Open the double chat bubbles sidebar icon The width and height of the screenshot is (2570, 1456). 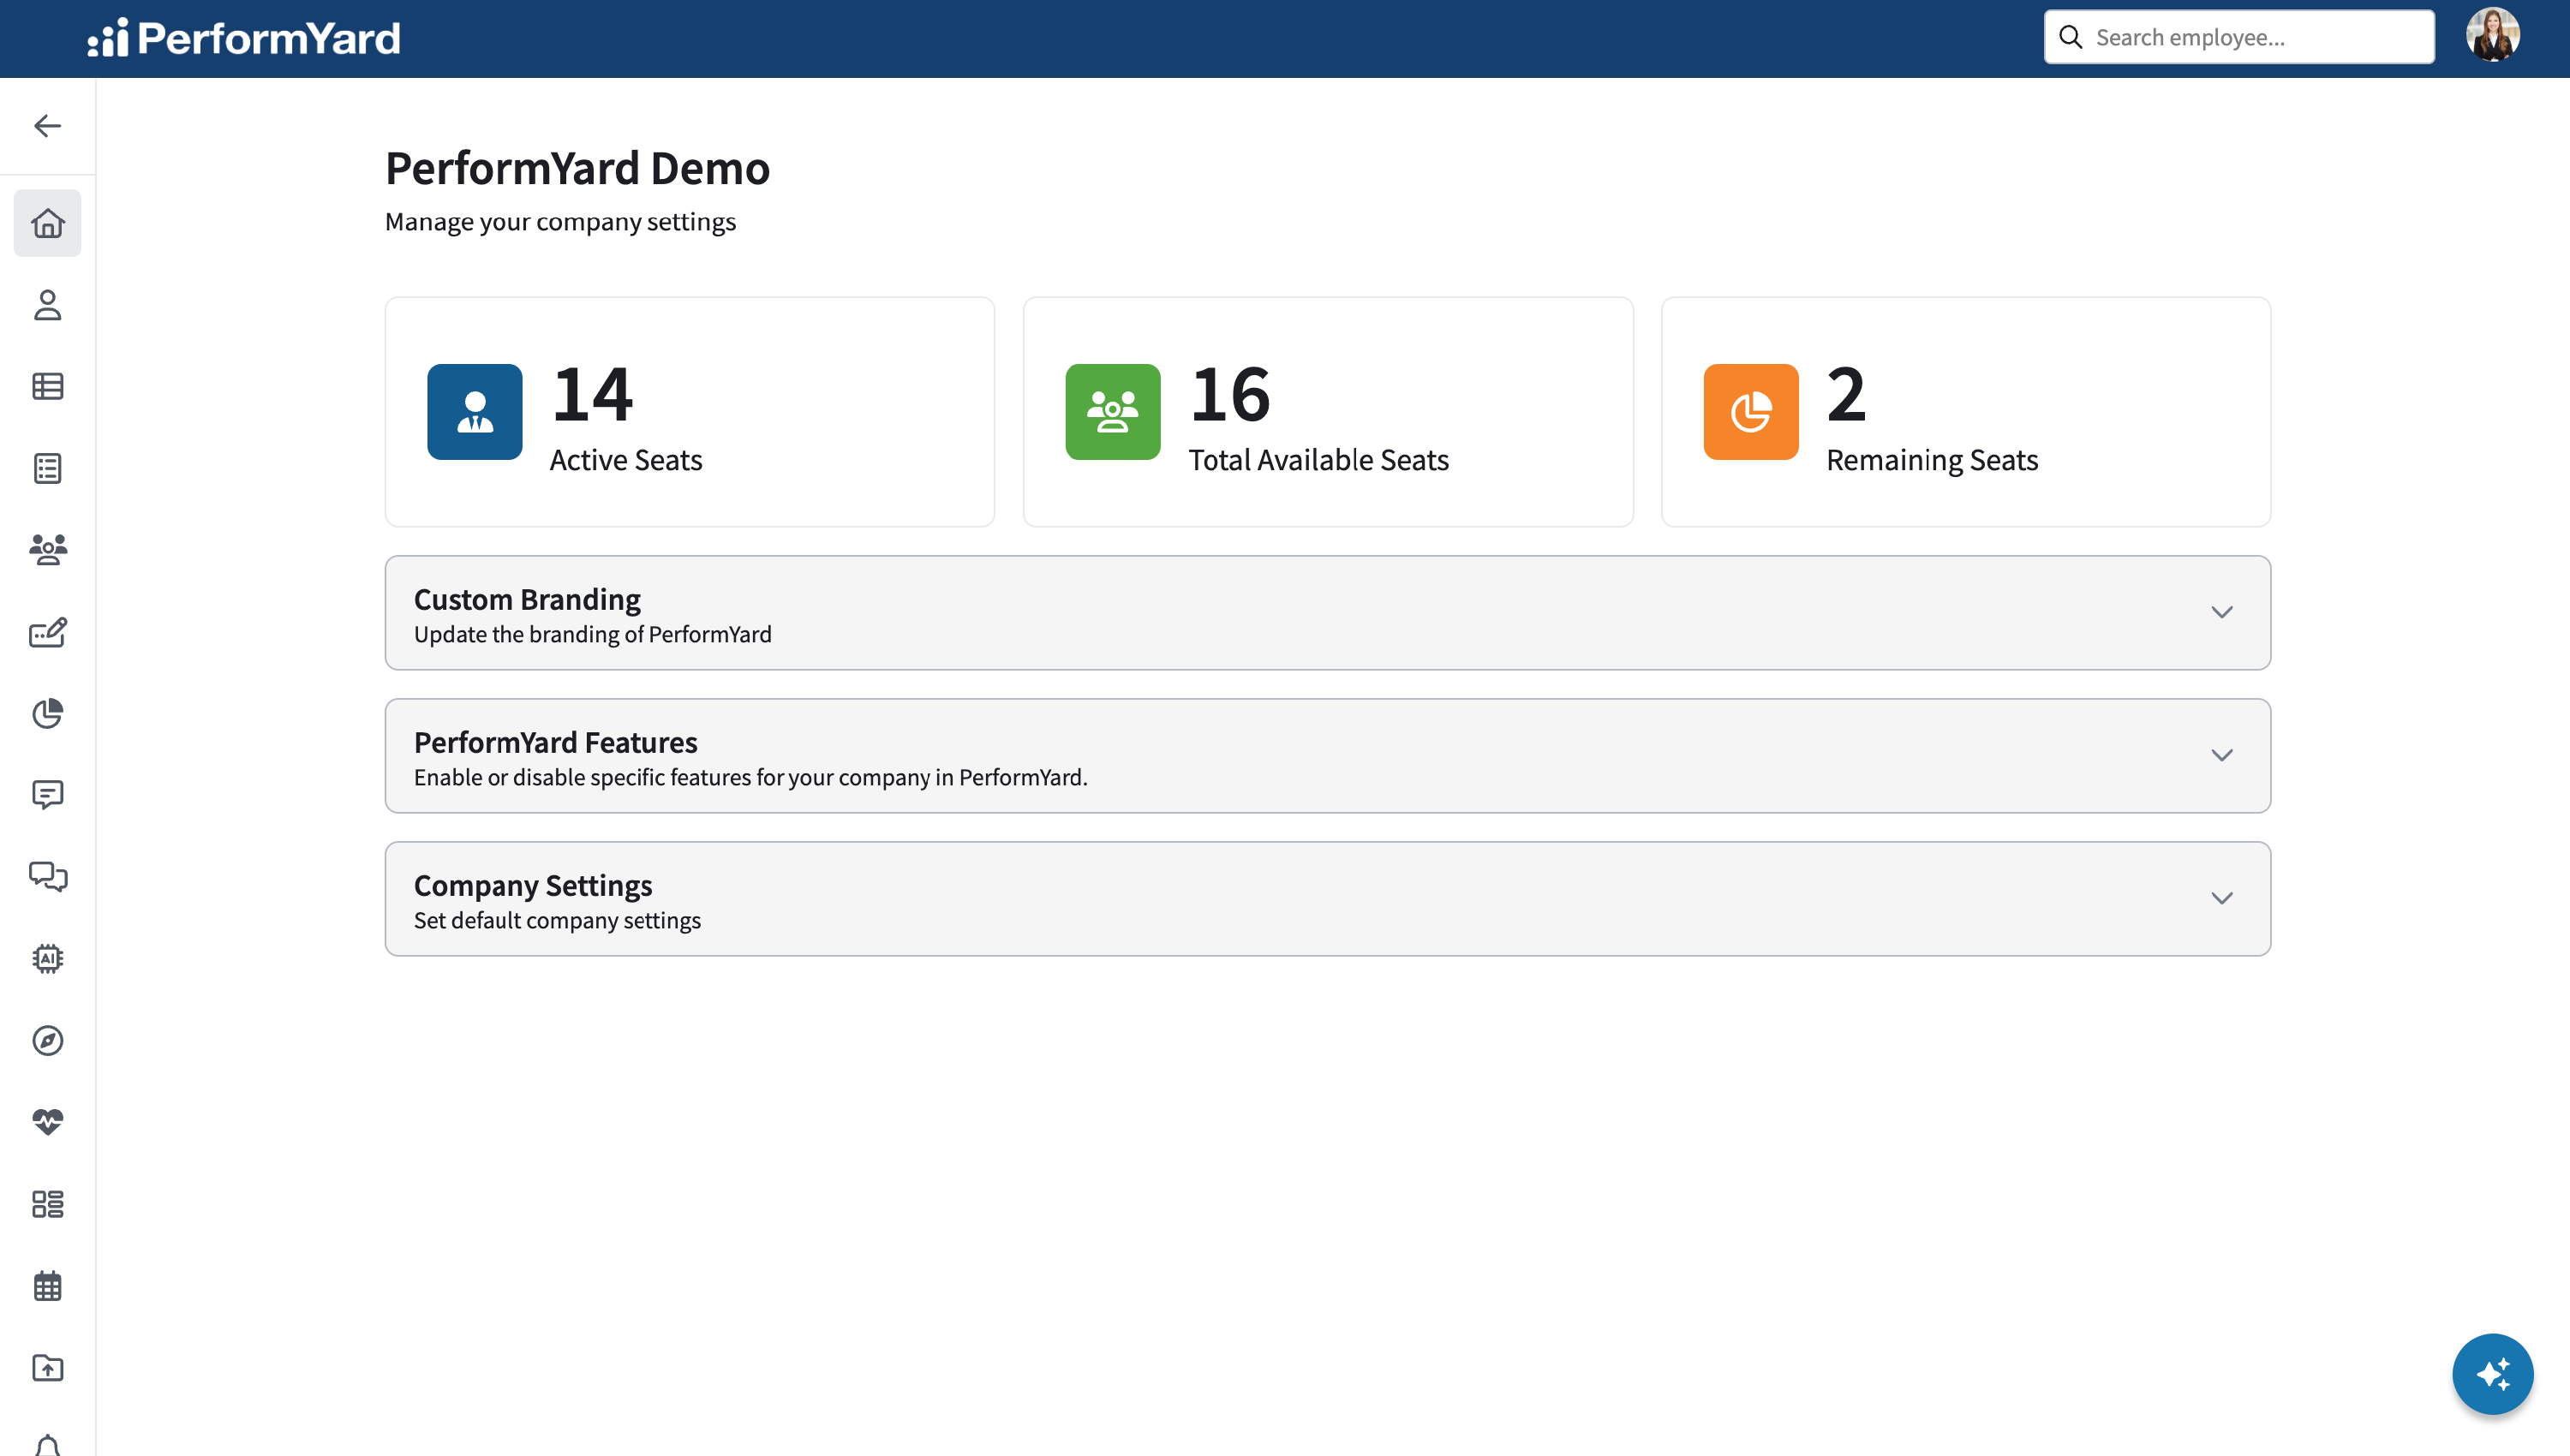tap(47, 877)
